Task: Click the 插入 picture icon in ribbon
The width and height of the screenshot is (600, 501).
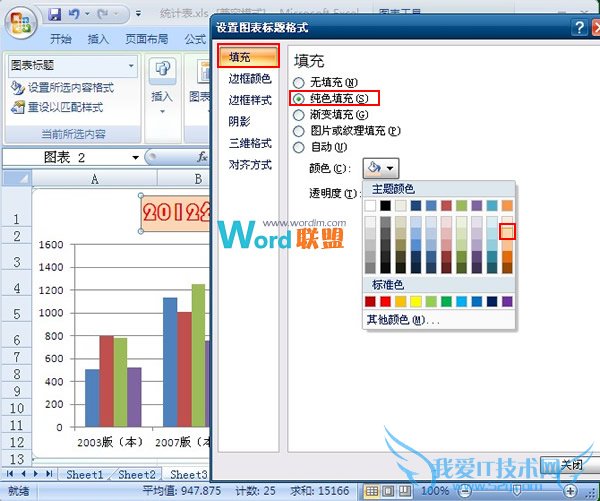Action: 163,70
